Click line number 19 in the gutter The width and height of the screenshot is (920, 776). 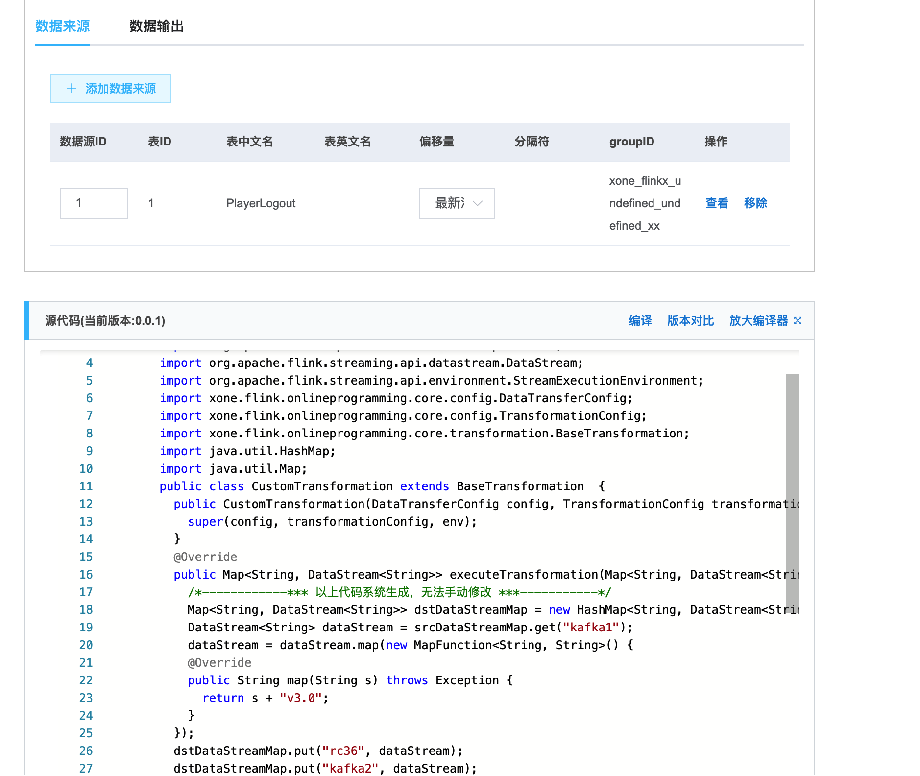86,627
